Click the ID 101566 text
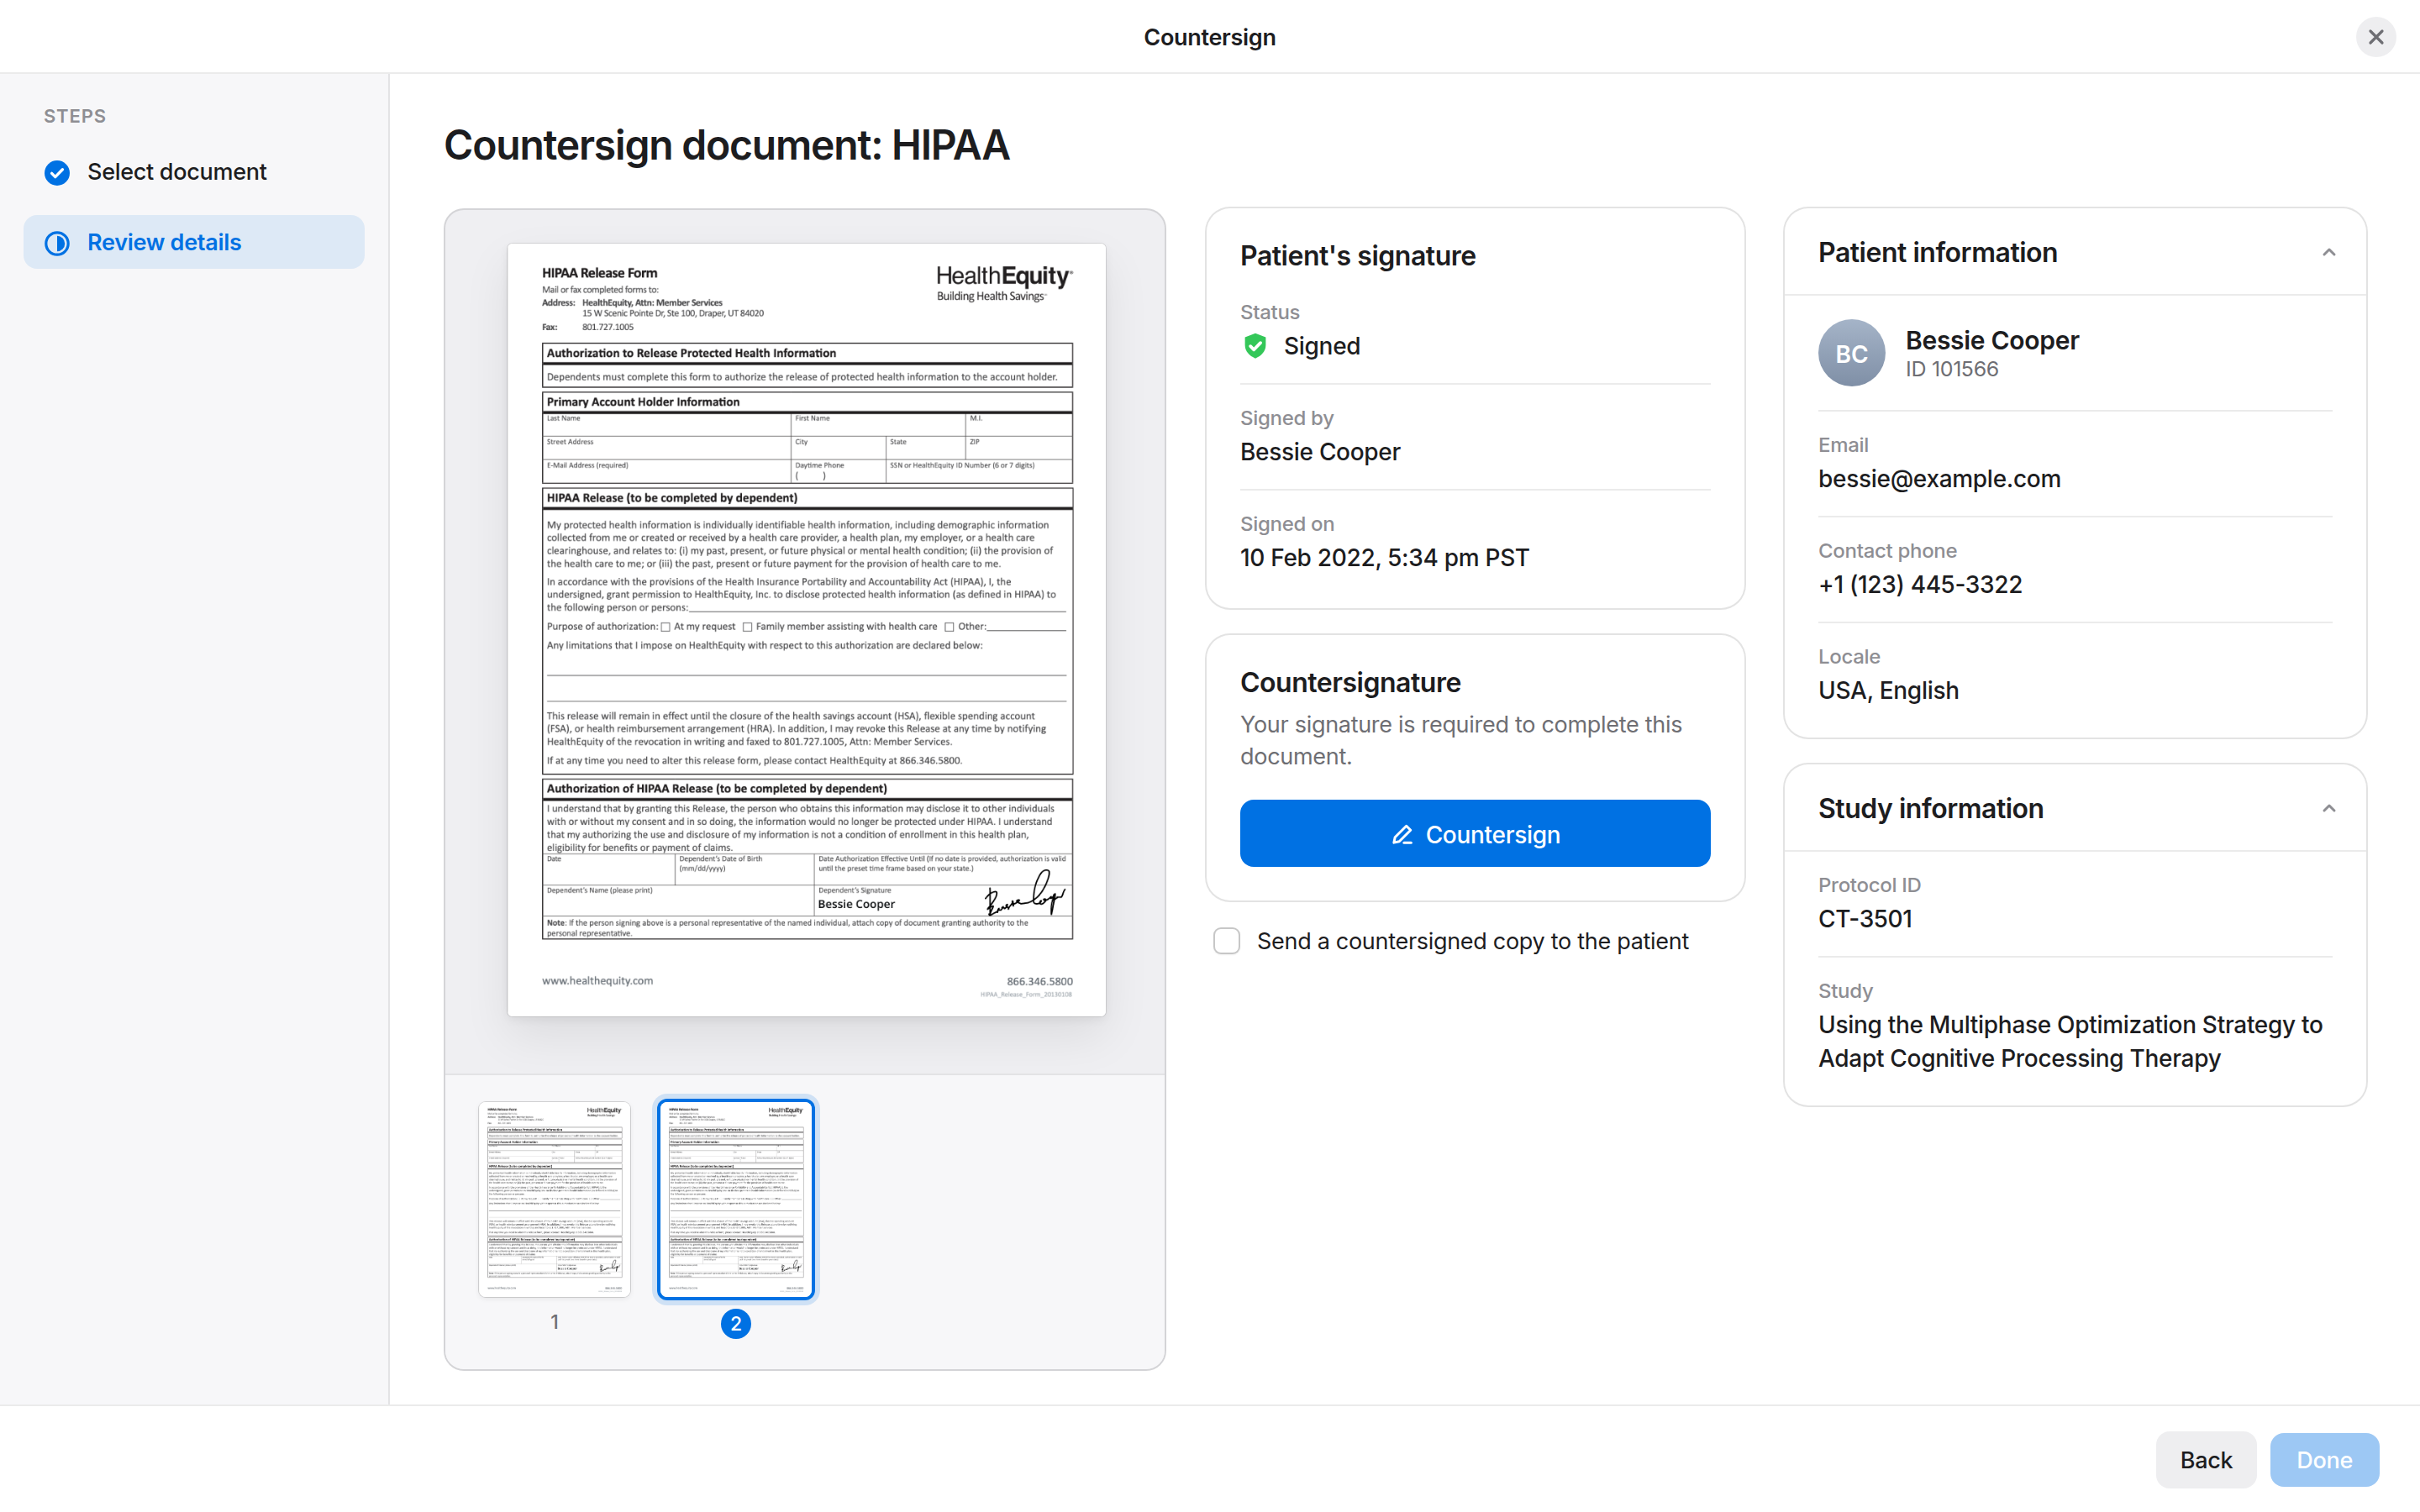 [1952, 369]
